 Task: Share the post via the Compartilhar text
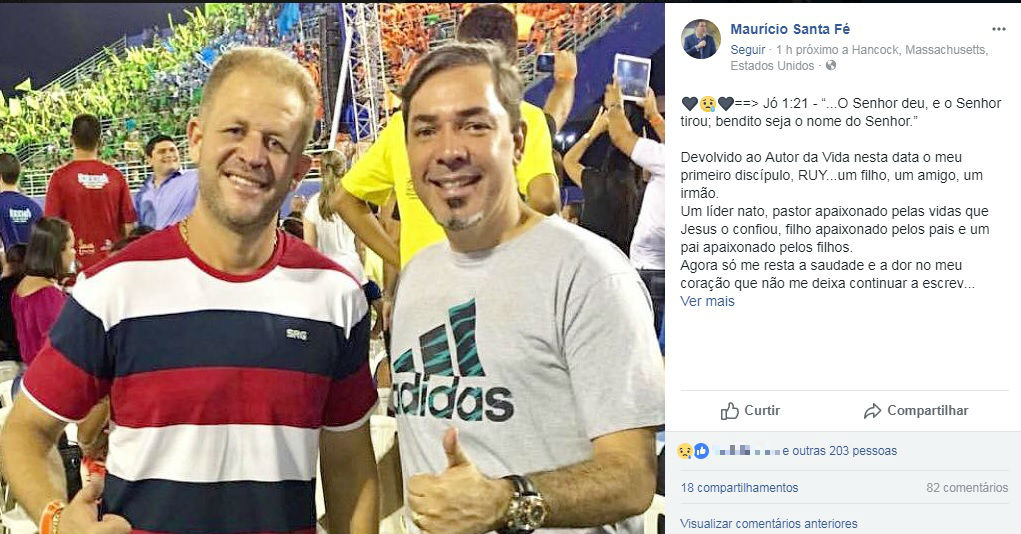[927, 410]
